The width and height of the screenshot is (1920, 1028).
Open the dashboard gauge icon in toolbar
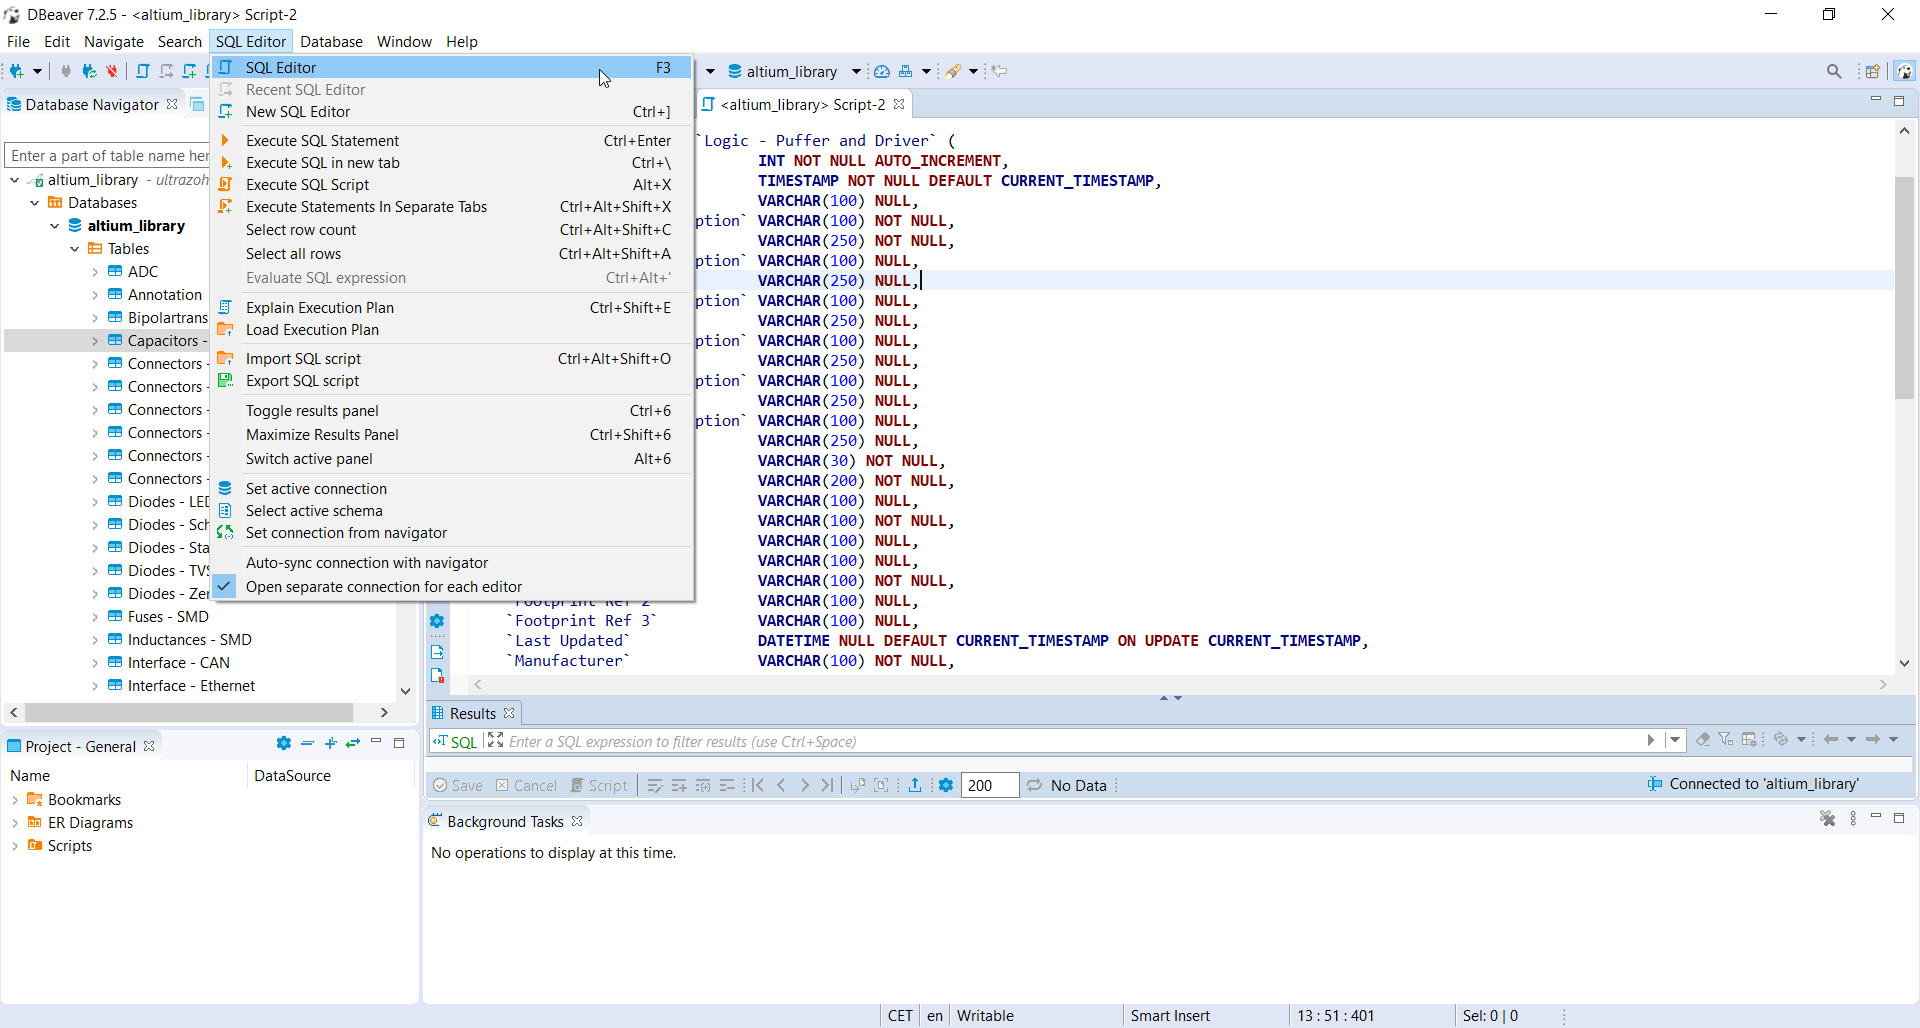tap(881, 71)
